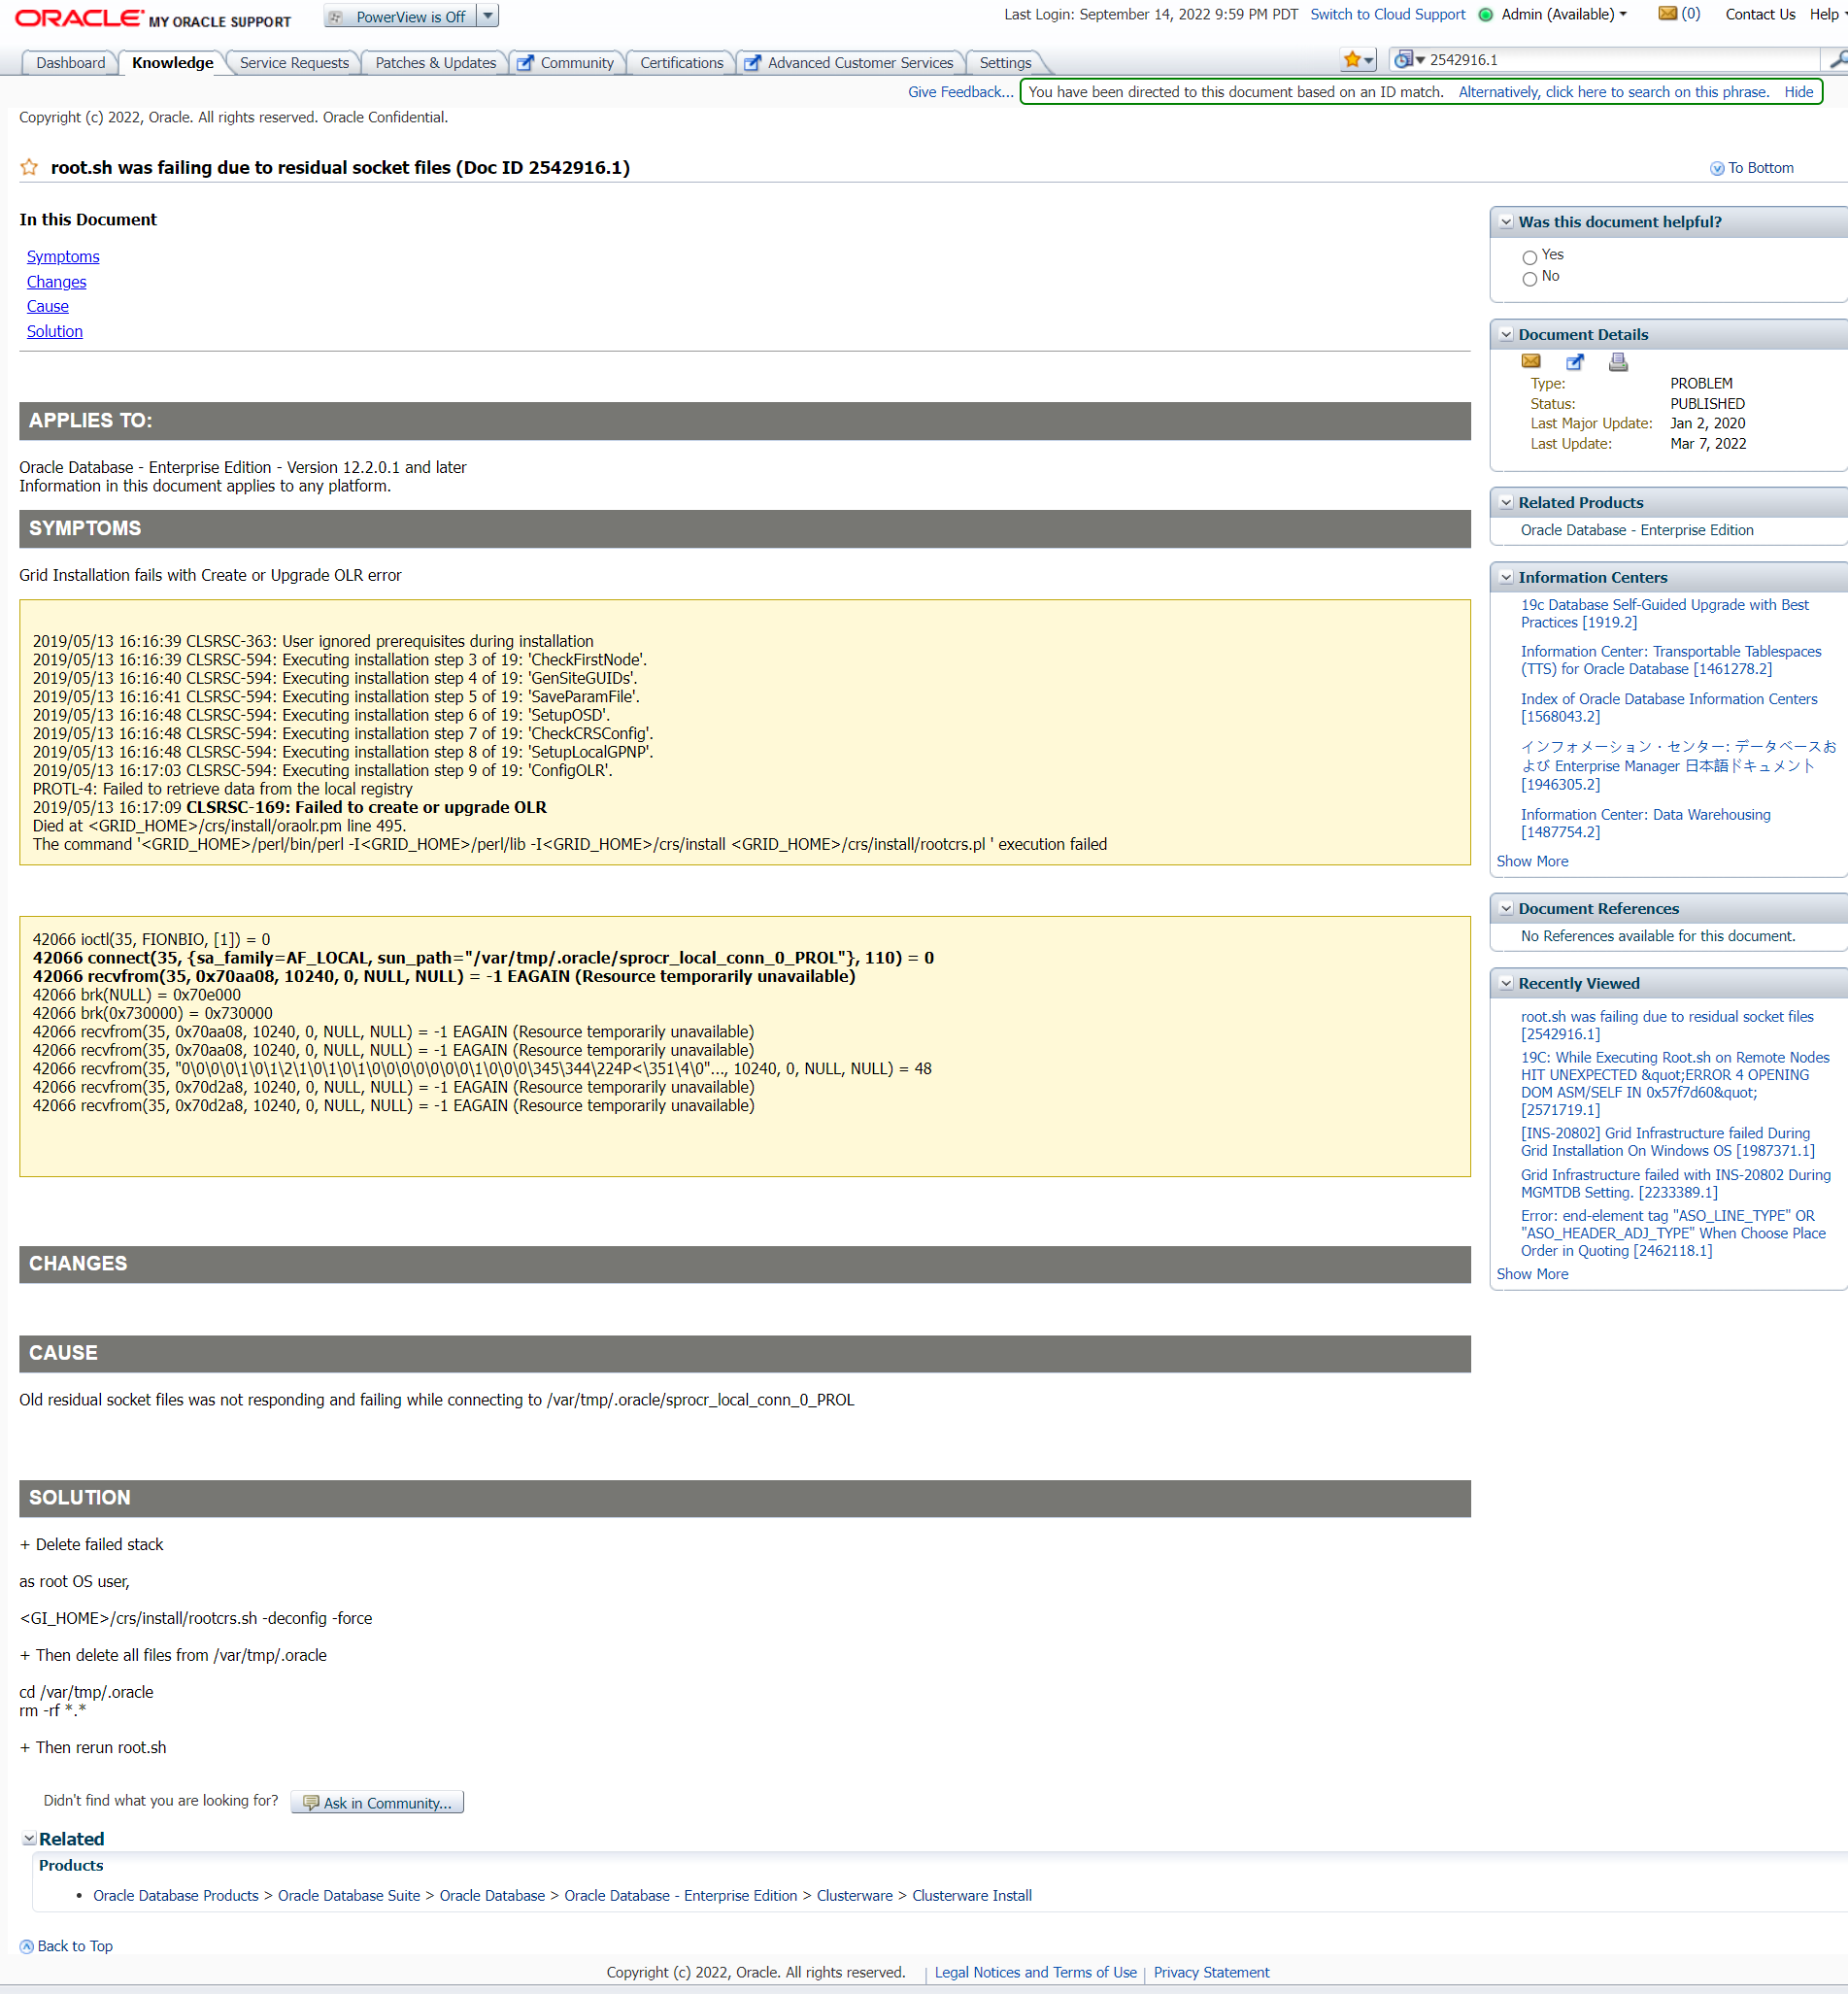Click PowerView toggle icon
The image size is (1848, 1994).
337,17
